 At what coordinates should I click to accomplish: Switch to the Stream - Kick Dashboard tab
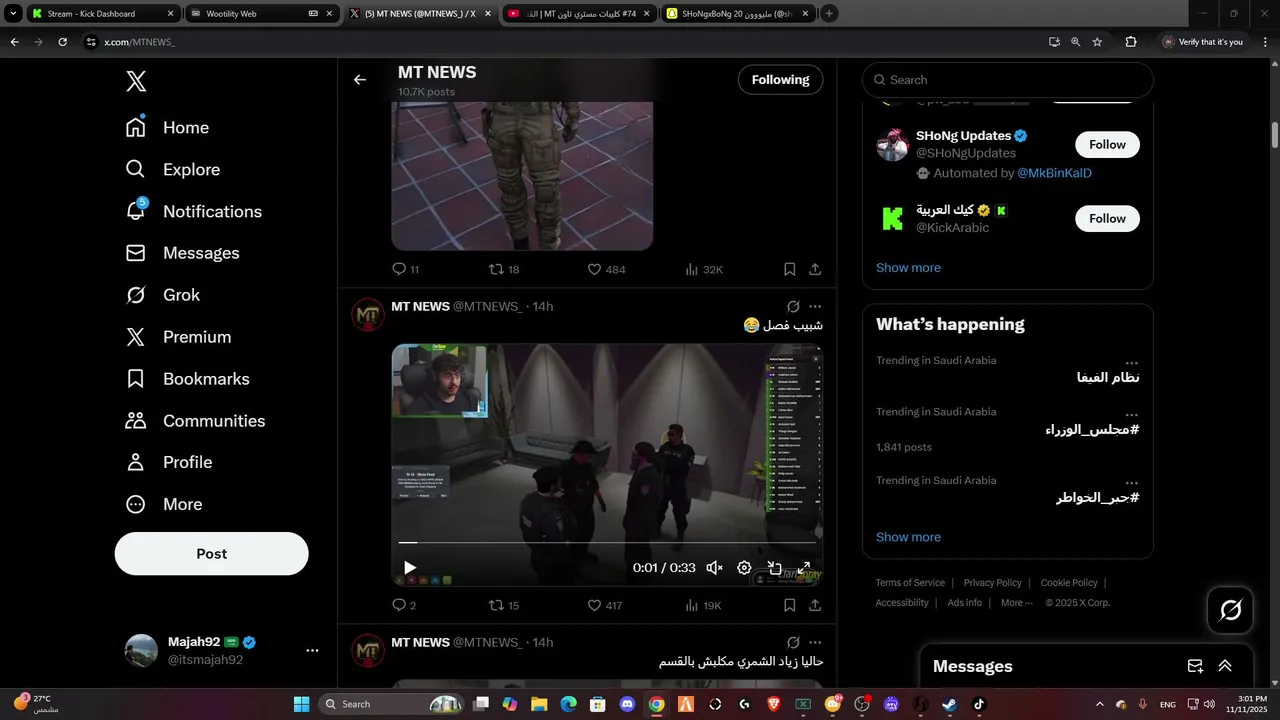coord(103,14)
